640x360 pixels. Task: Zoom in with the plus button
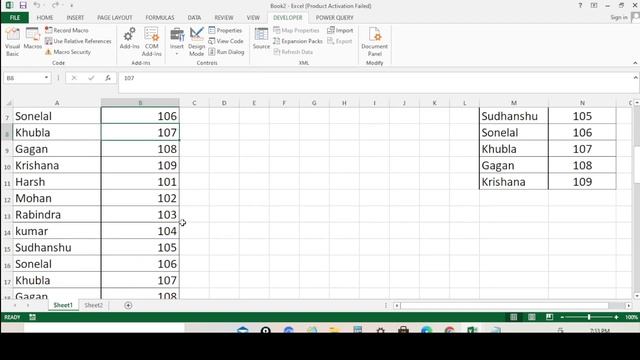[x=616, y=317]
